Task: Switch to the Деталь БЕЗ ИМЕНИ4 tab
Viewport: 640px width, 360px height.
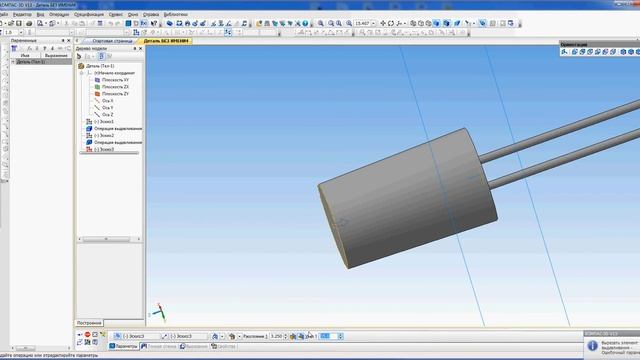Action: [166, 41]
